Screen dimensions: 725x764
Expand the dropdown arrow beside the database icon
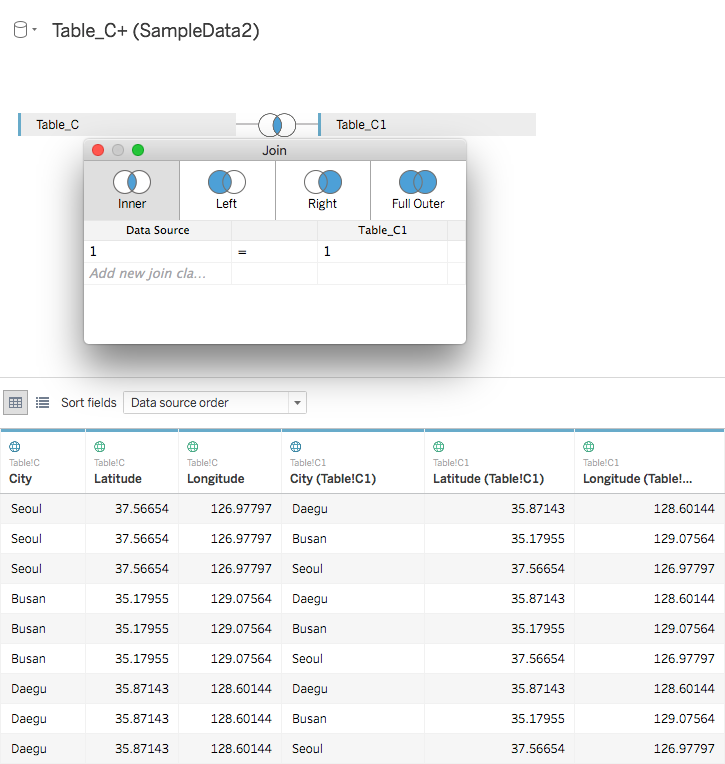point(35,30)
